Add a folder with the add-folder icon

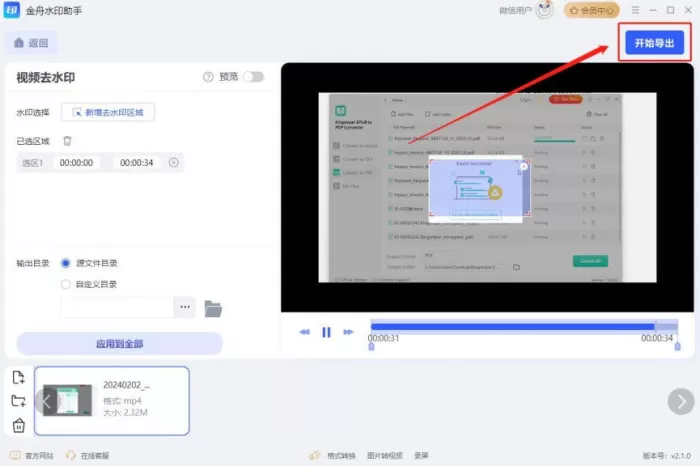(x=19, y=401)
